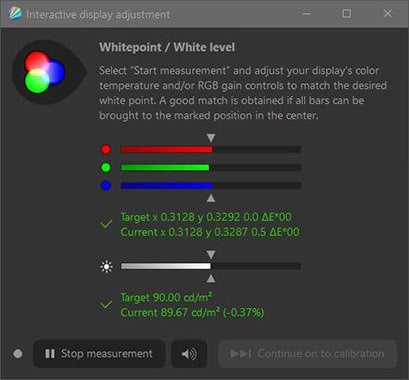Click the blue channel dot icon

tap(106, 185)
